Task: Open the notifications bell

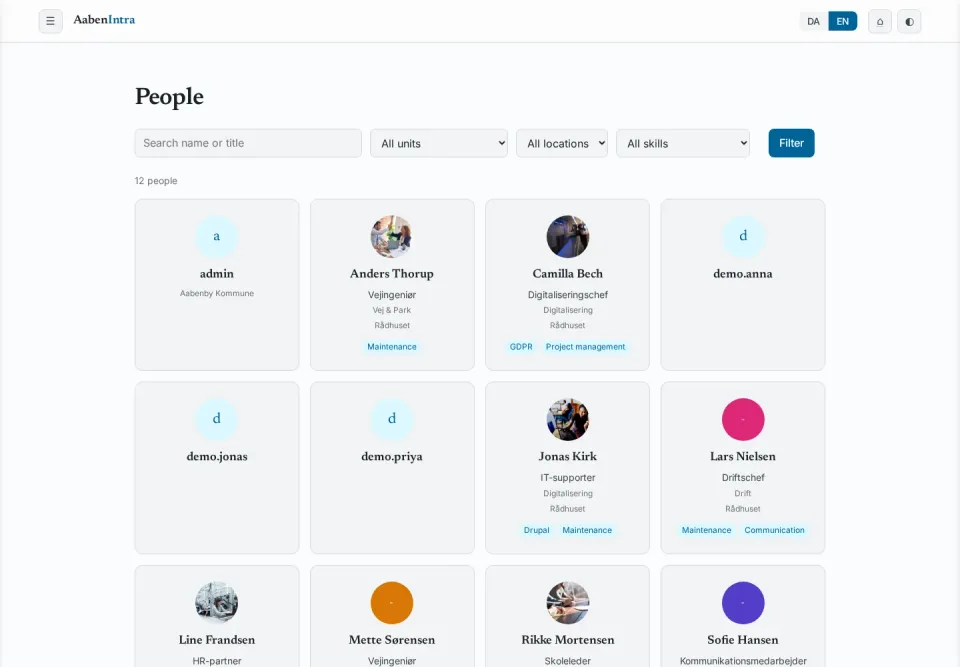Action: (880, 21)
